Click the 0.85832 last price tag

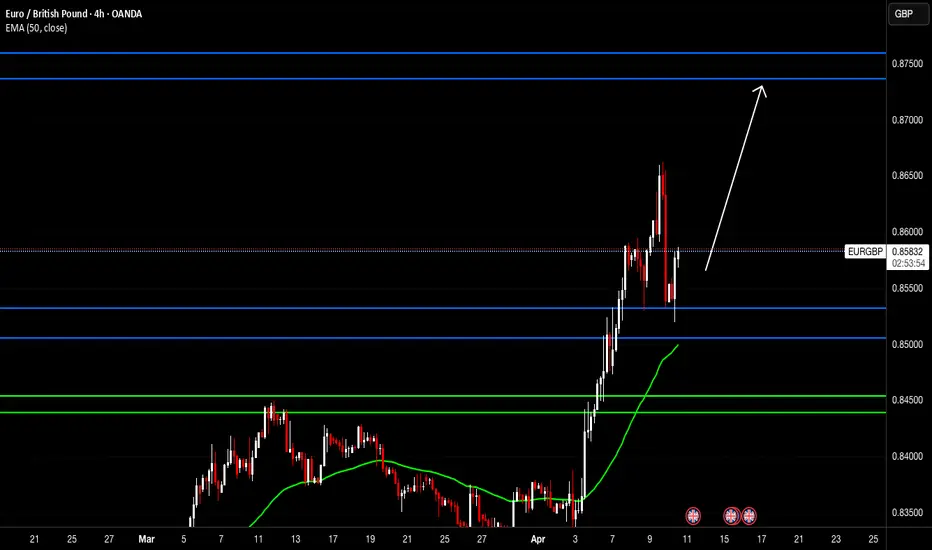tap(908, 252)
